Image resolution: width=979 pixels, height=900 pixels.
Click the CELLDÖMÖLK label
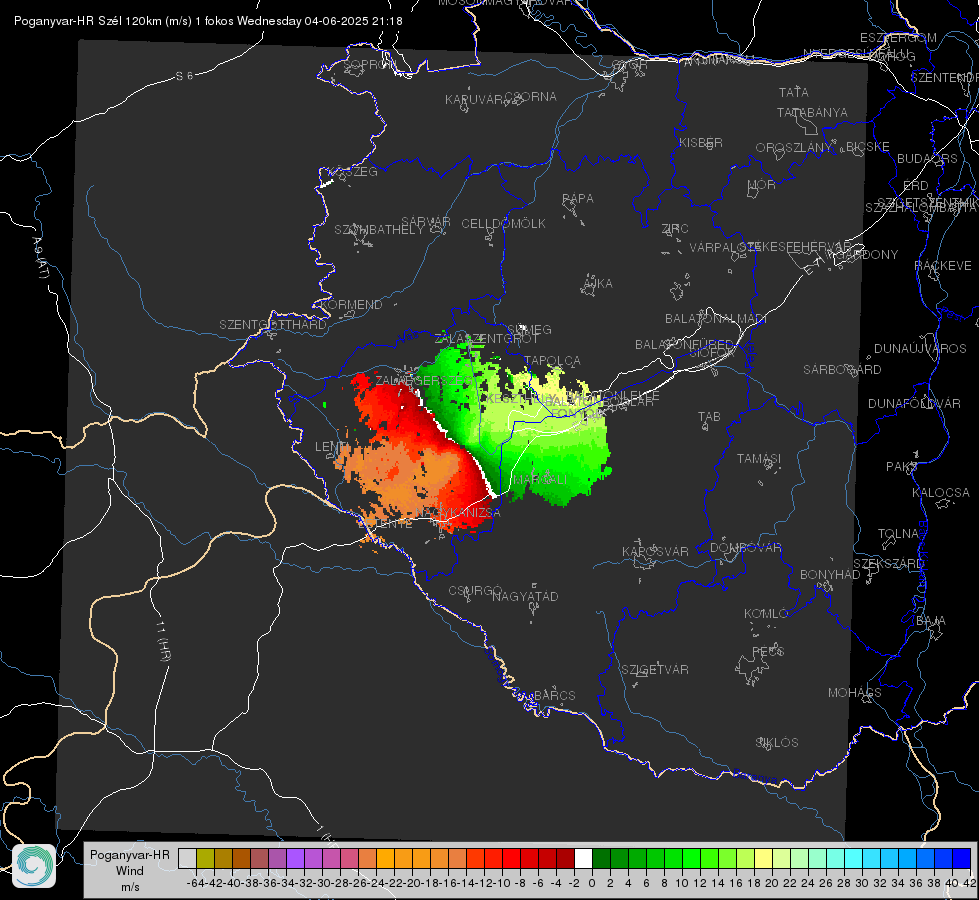(503, 224)
